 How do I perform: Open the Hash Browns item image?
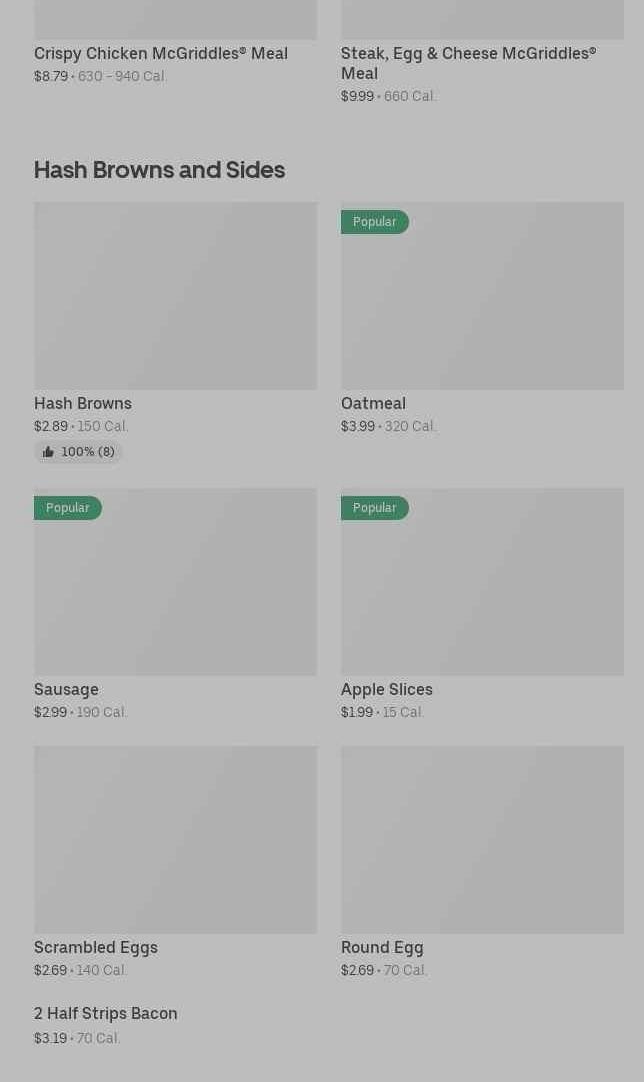pyautogui.click(x=175, y=295)
